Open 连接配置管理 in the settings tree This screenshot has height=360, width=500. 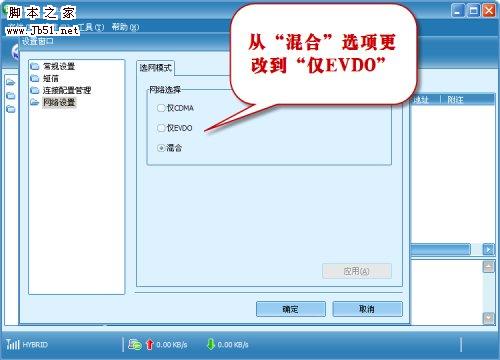click(x=67, y=90)
